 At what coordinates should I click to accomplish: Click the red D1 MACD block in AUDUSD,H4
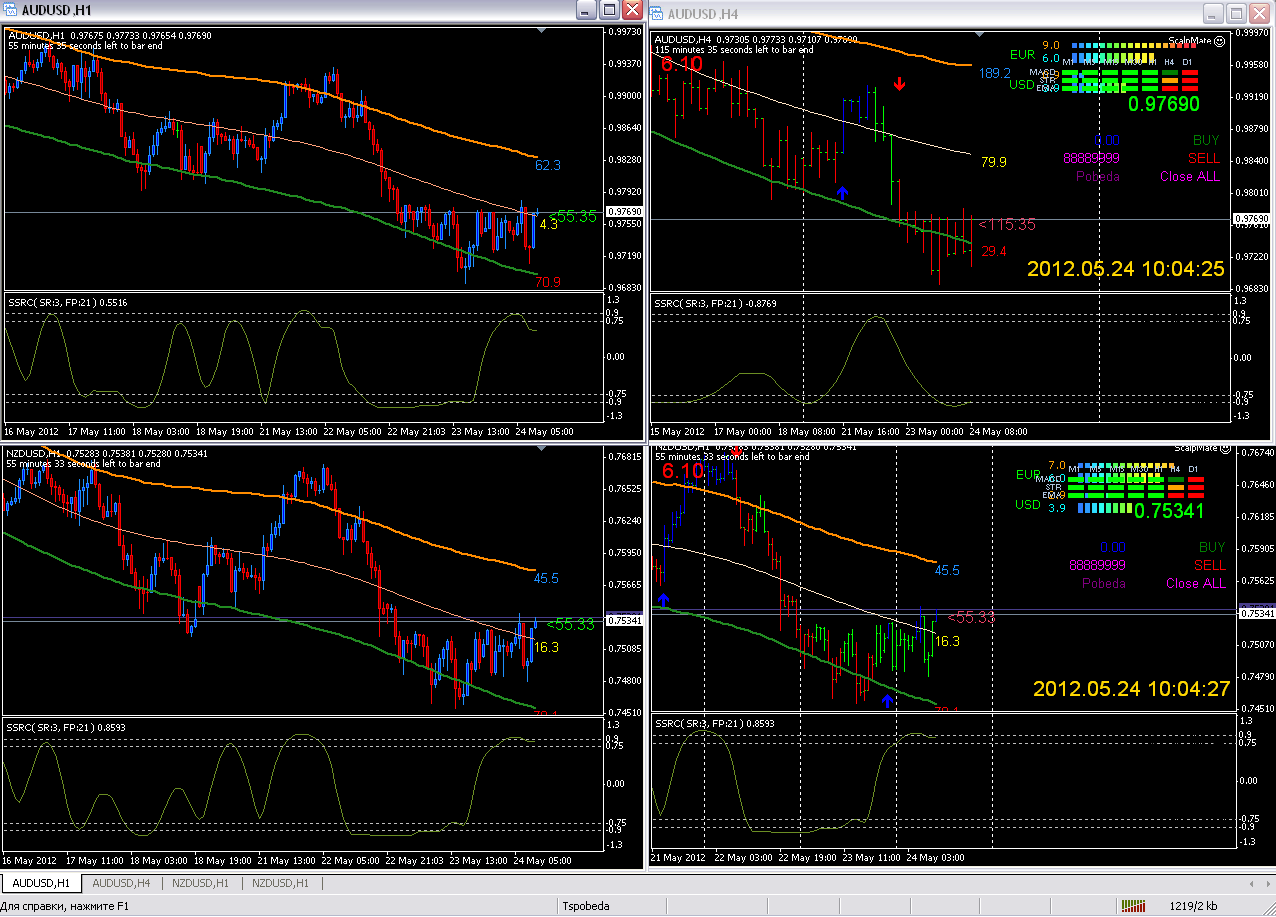(1189, 72)
